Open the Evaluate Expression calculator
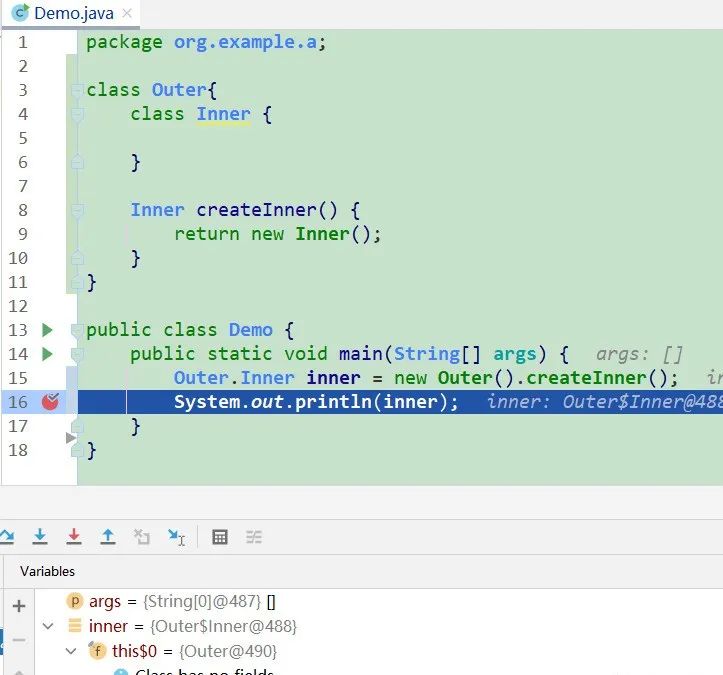The image size is (723, 675). [x=220, y=537]
